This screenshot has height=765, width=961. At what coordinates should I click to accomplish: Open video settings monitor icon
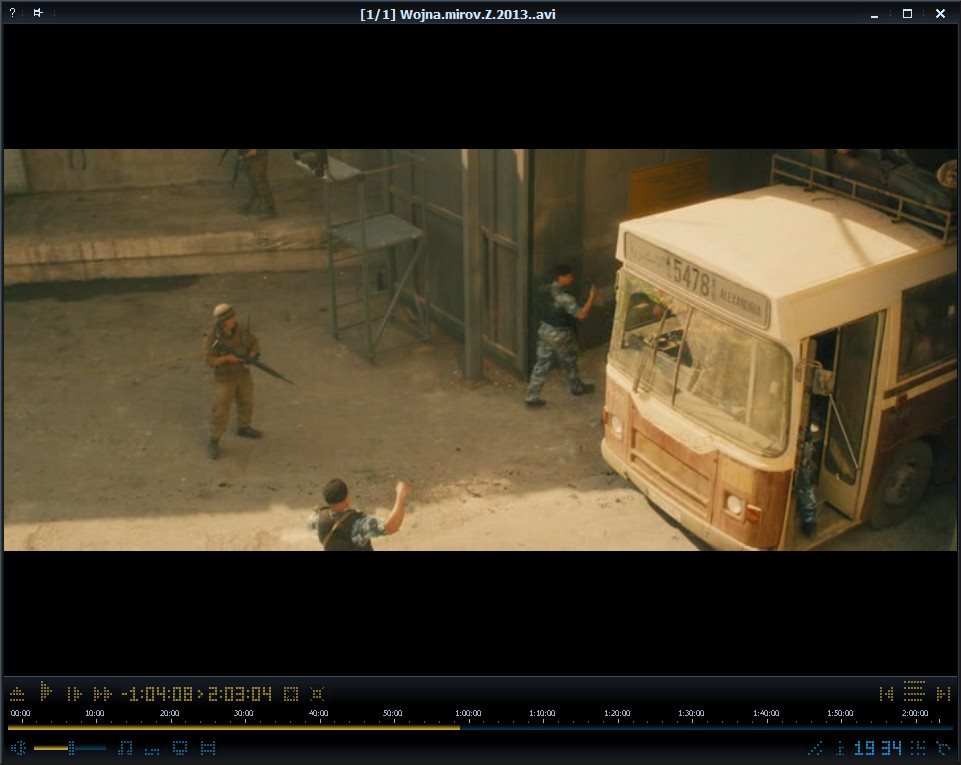(180, 748)
